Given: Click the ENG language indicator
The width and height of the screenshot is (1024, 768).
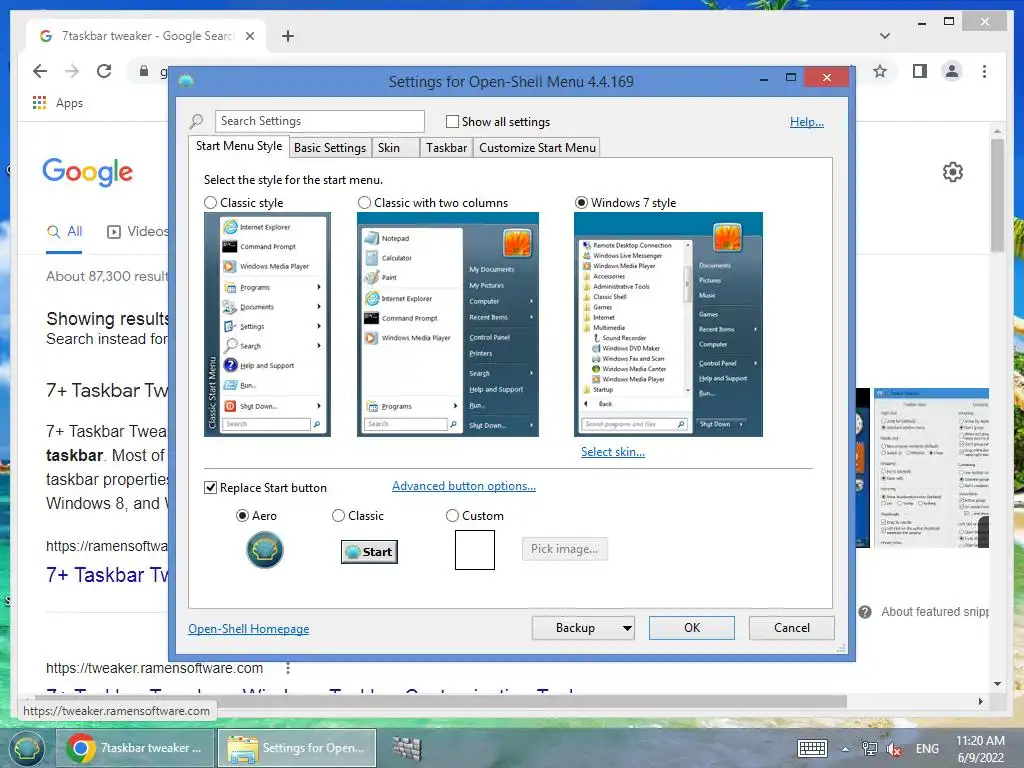Looking at the screenshot, I should pos(927,749).
